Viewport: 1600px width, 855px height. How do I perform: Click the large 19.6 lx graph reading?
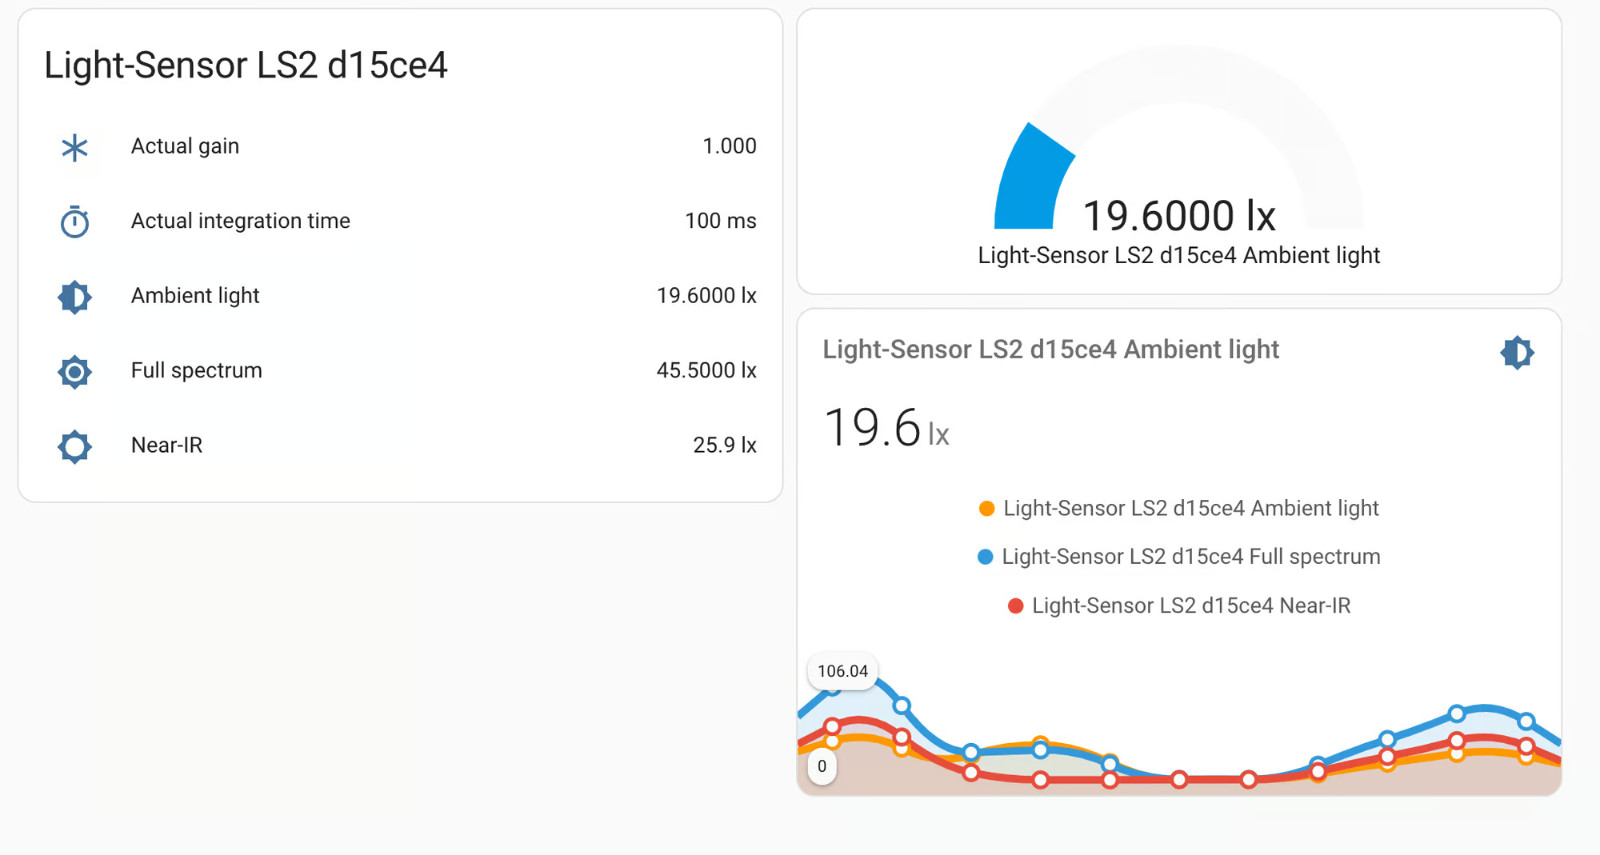click(x=885, y=428)
